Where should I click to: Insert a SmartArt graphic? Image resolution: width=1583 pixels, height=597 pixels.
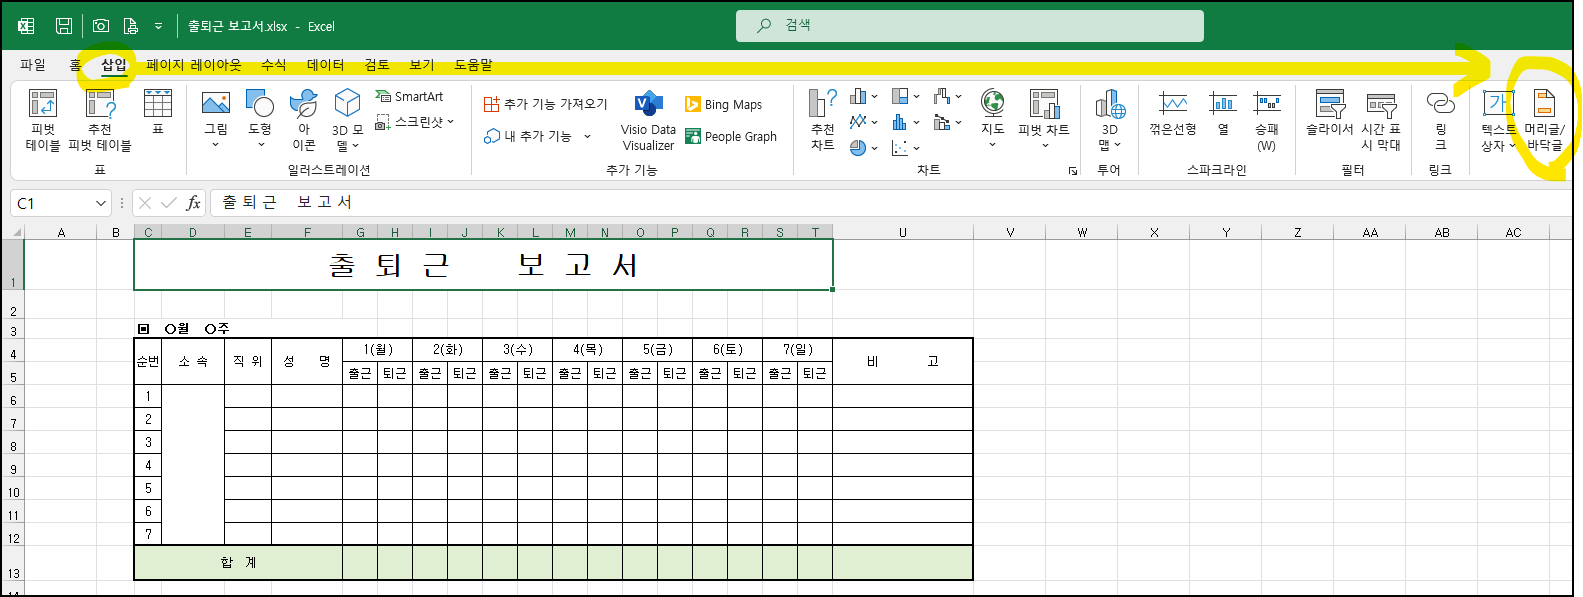tap(409, 96)
